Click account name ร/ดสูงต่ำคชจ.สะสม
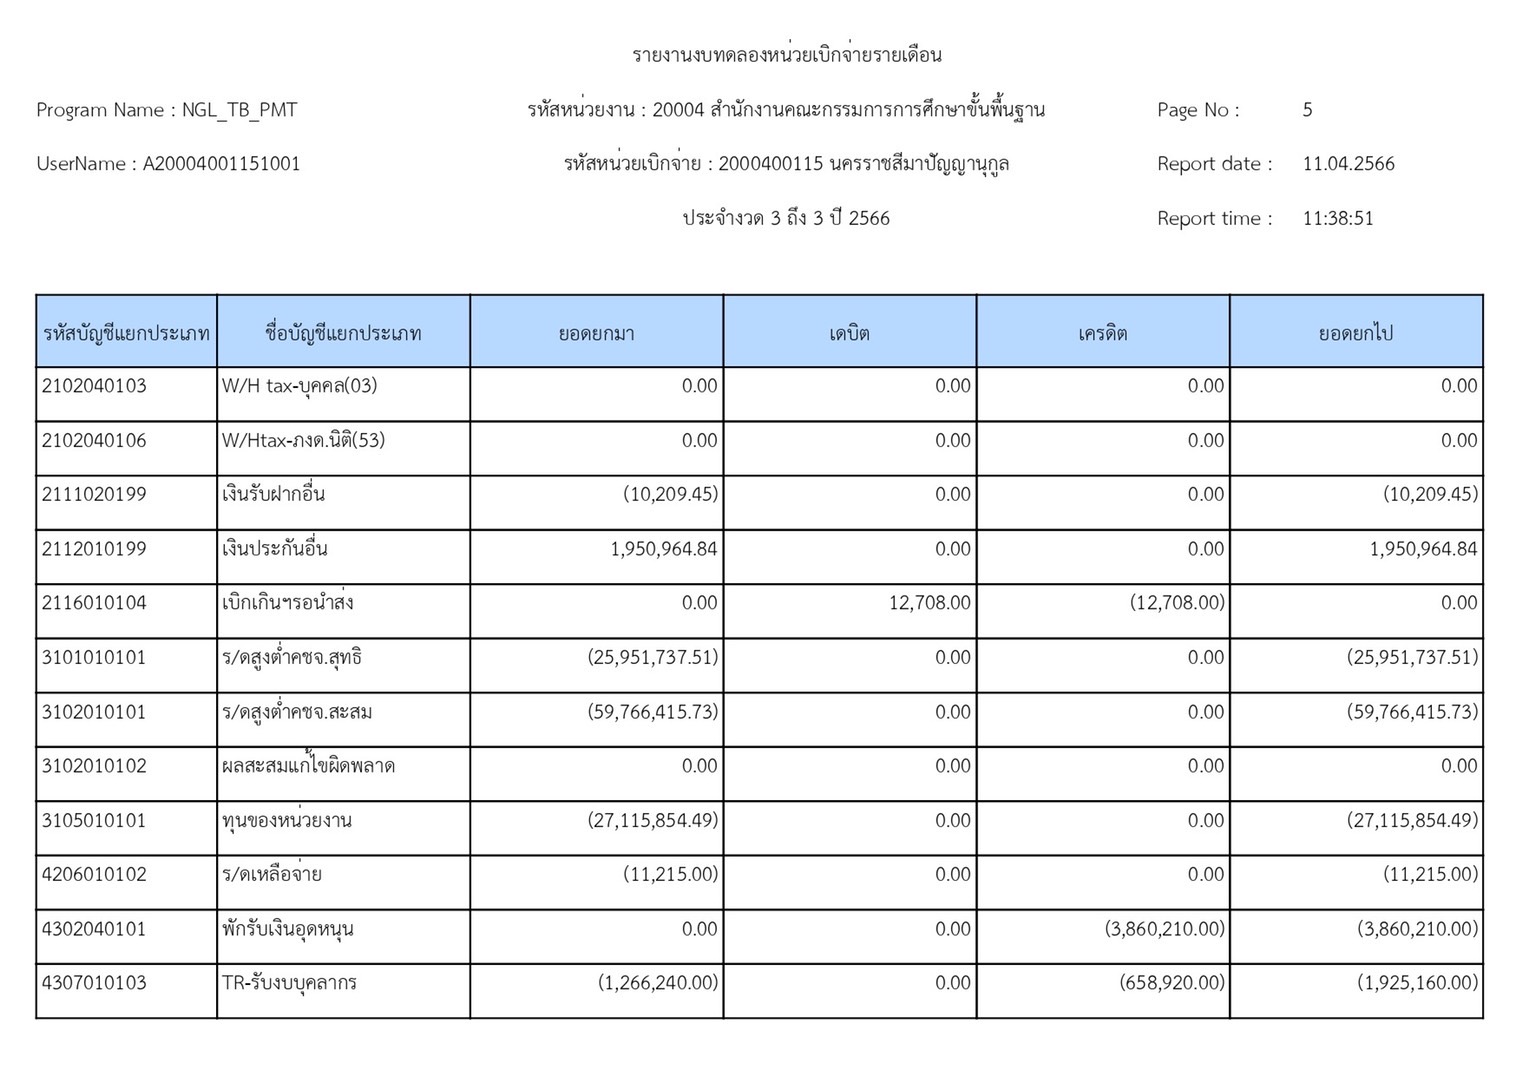Screen dimensions: 1522x1076 [x=297, y=712]
